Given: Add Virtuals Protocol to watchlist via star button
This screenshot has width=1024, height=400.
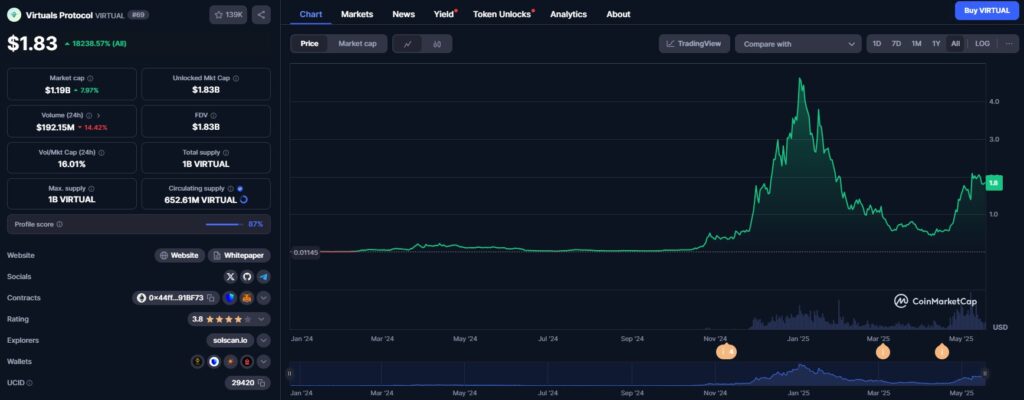Looking at the screenshot, I should (x=228, y=14).
